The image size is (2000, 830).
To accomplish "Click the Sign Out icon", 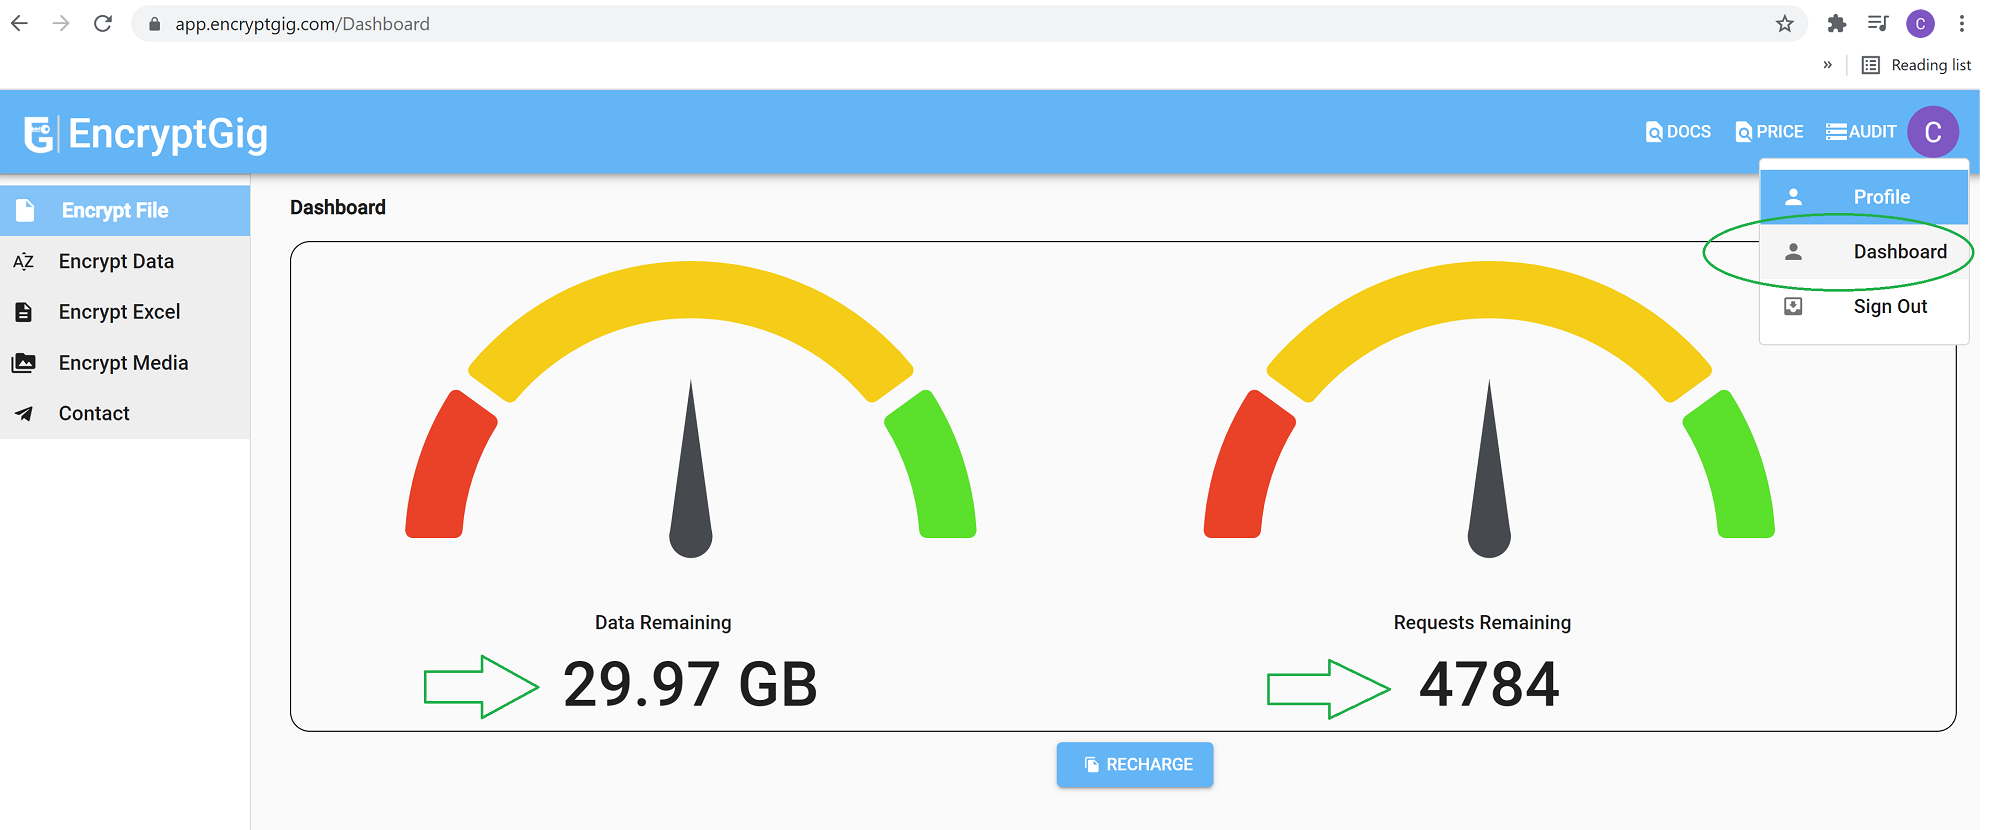I will pyautogui.click(x=1794, y=306).
